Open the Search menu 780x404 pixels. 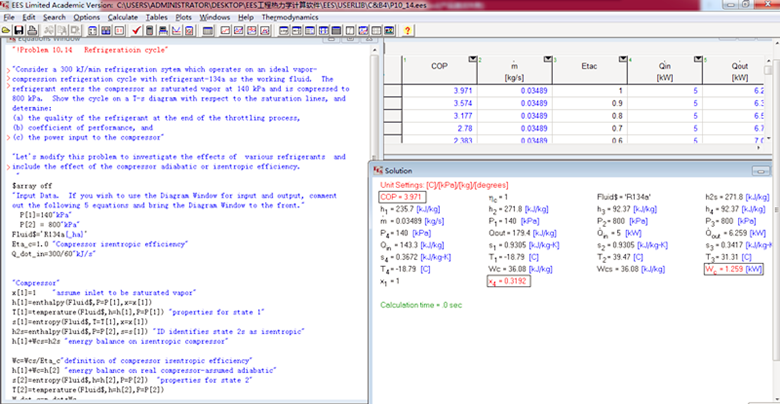pyautogui.click(x=54, y=17)
